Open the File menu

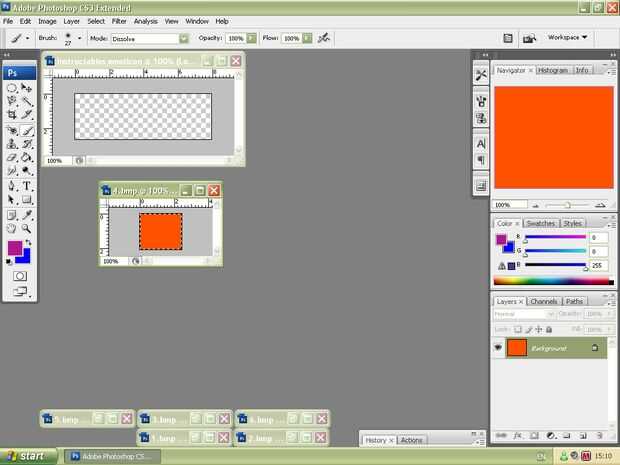[x=8, y=21]
